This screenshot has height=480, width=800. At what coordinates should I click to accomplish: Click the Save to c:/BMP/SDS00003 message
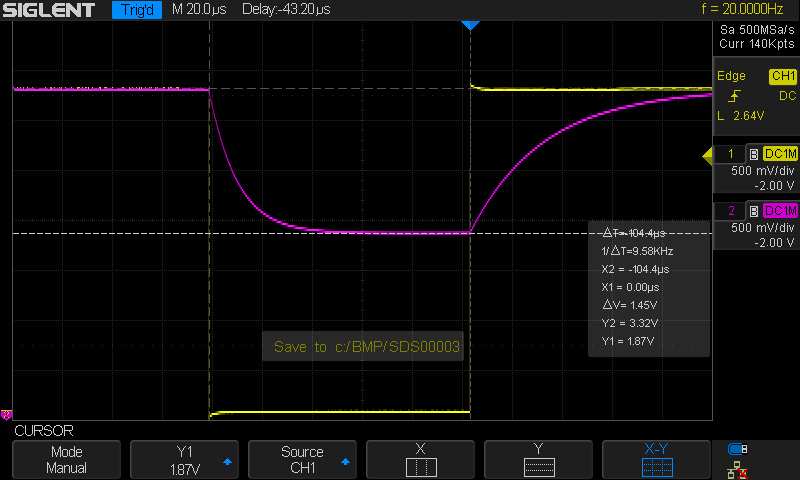click(x=363, y=347)
